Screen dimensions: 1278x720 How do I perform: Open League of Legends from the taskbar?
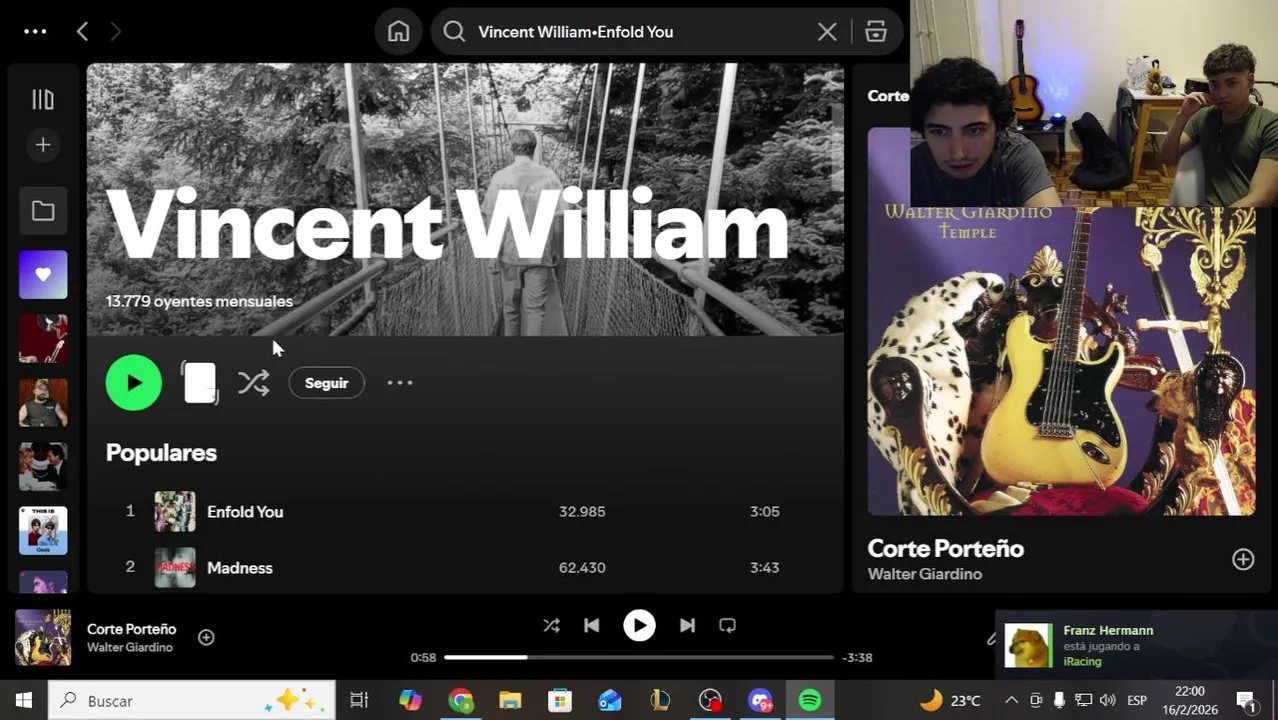660,701
